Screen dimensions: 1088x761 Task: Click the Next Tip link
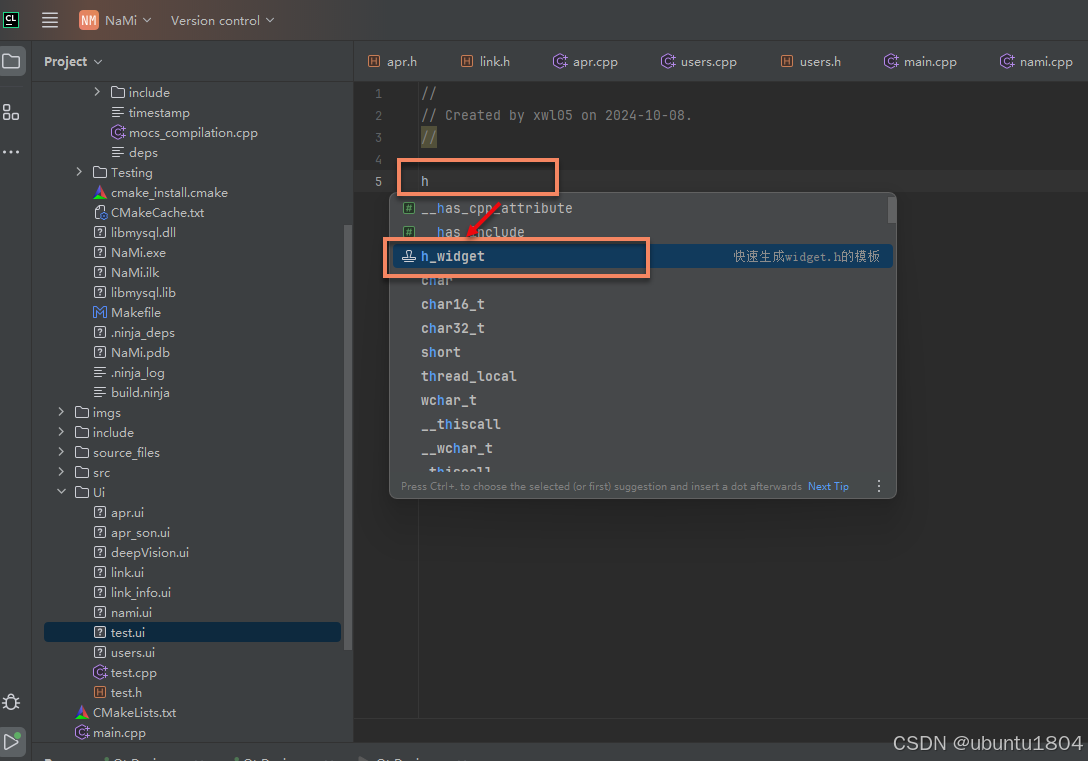[x=828, y=485]
